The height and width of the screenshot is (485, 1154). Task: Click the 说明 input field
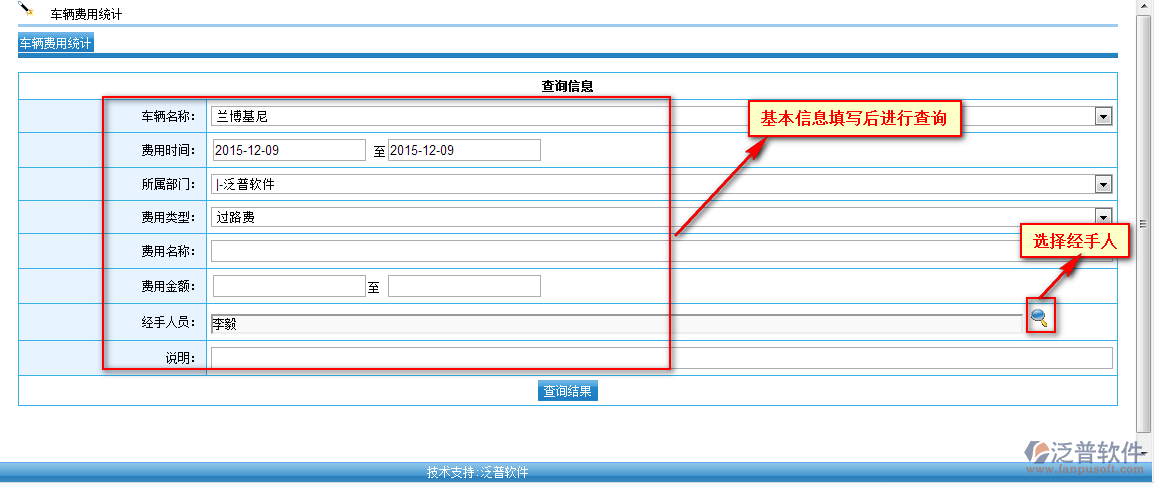click(662, 358)
